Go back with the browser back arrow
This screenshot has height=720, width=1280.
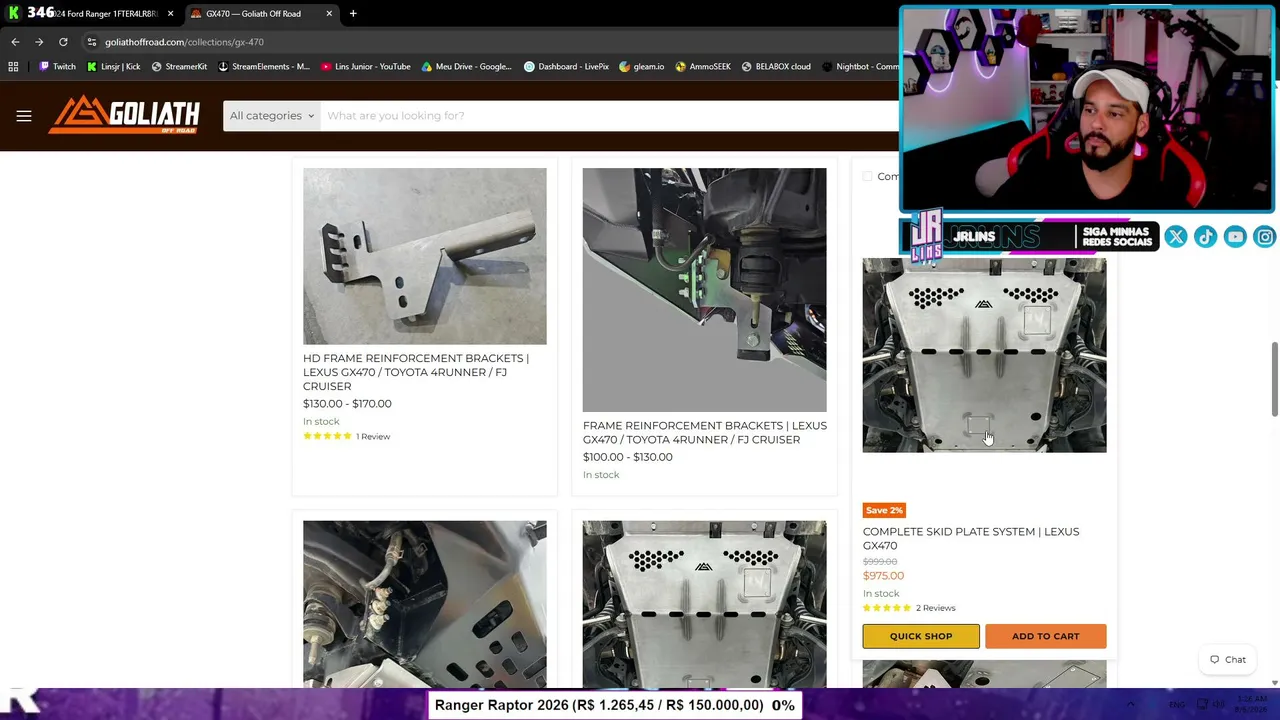coord(15,42)
